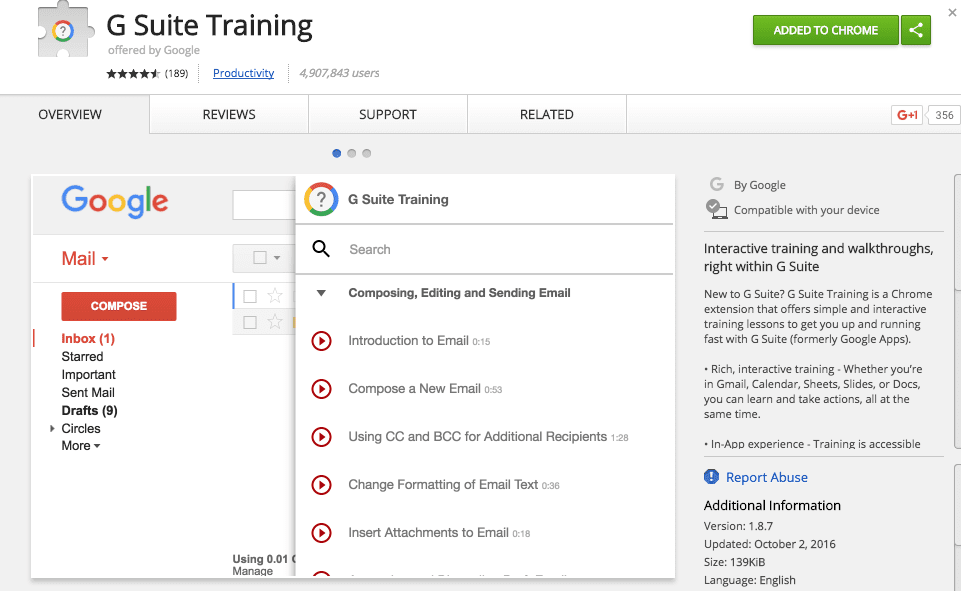Click the 'Updated: October 2, 2016' text
The height and width of the screenshot is (591, 961).
(769, 544)
